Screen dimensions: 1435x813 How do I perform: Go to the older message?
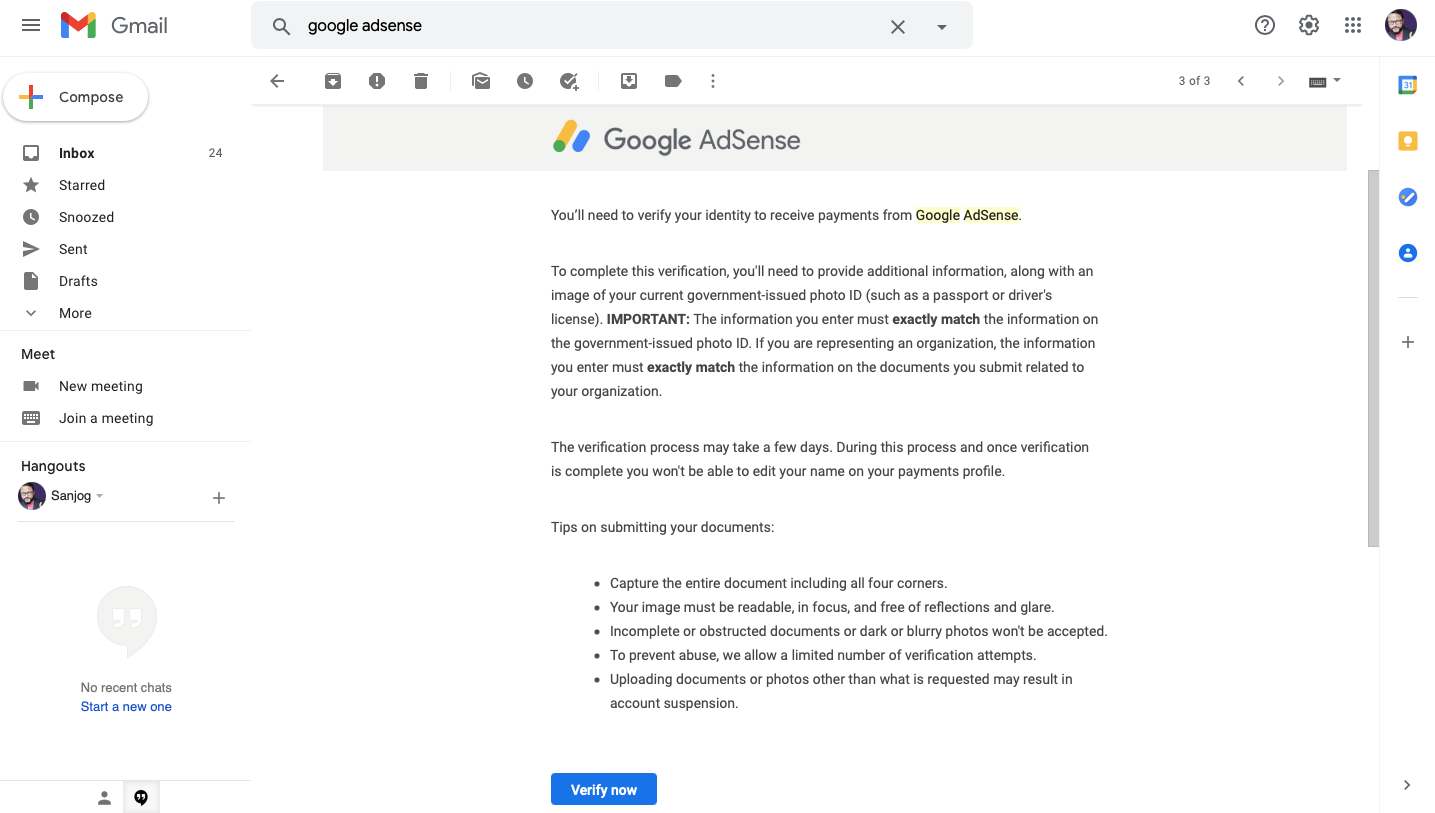pyautogui.click(x=1281, y=81)
